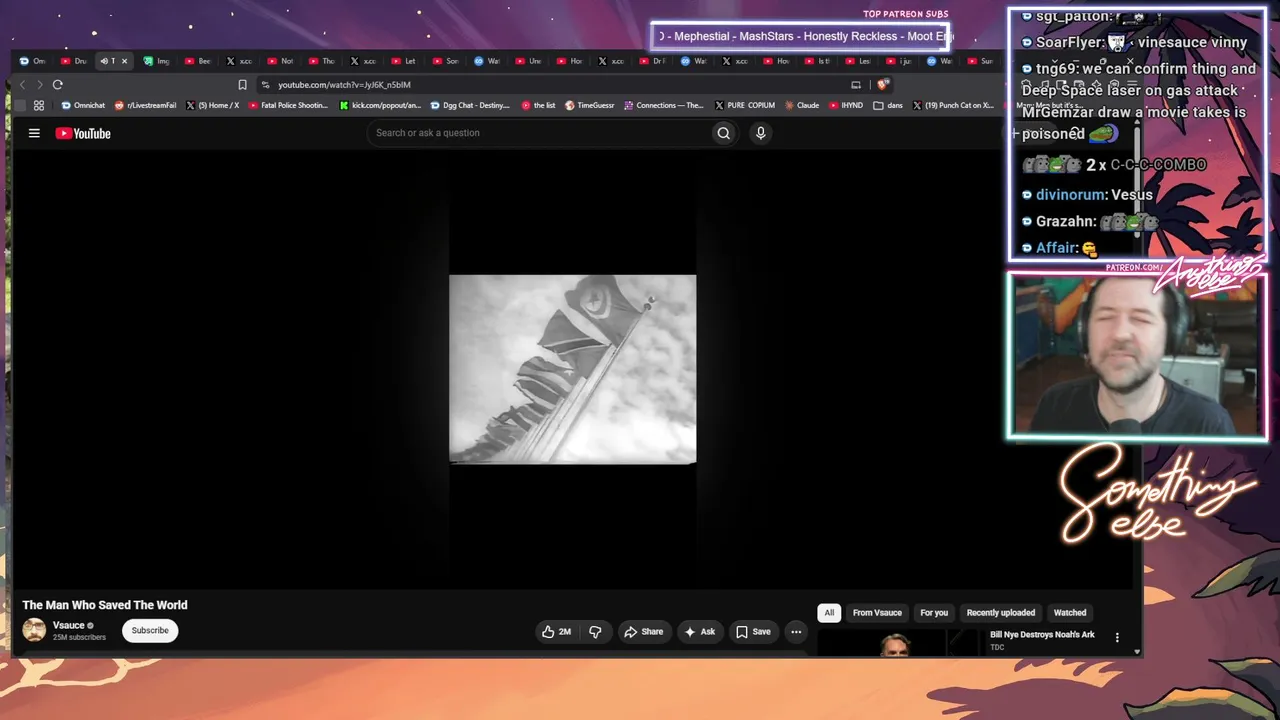Open the Claude bookmark
The width and height of the screenshot is (1280, 720).
click(802, 105)
